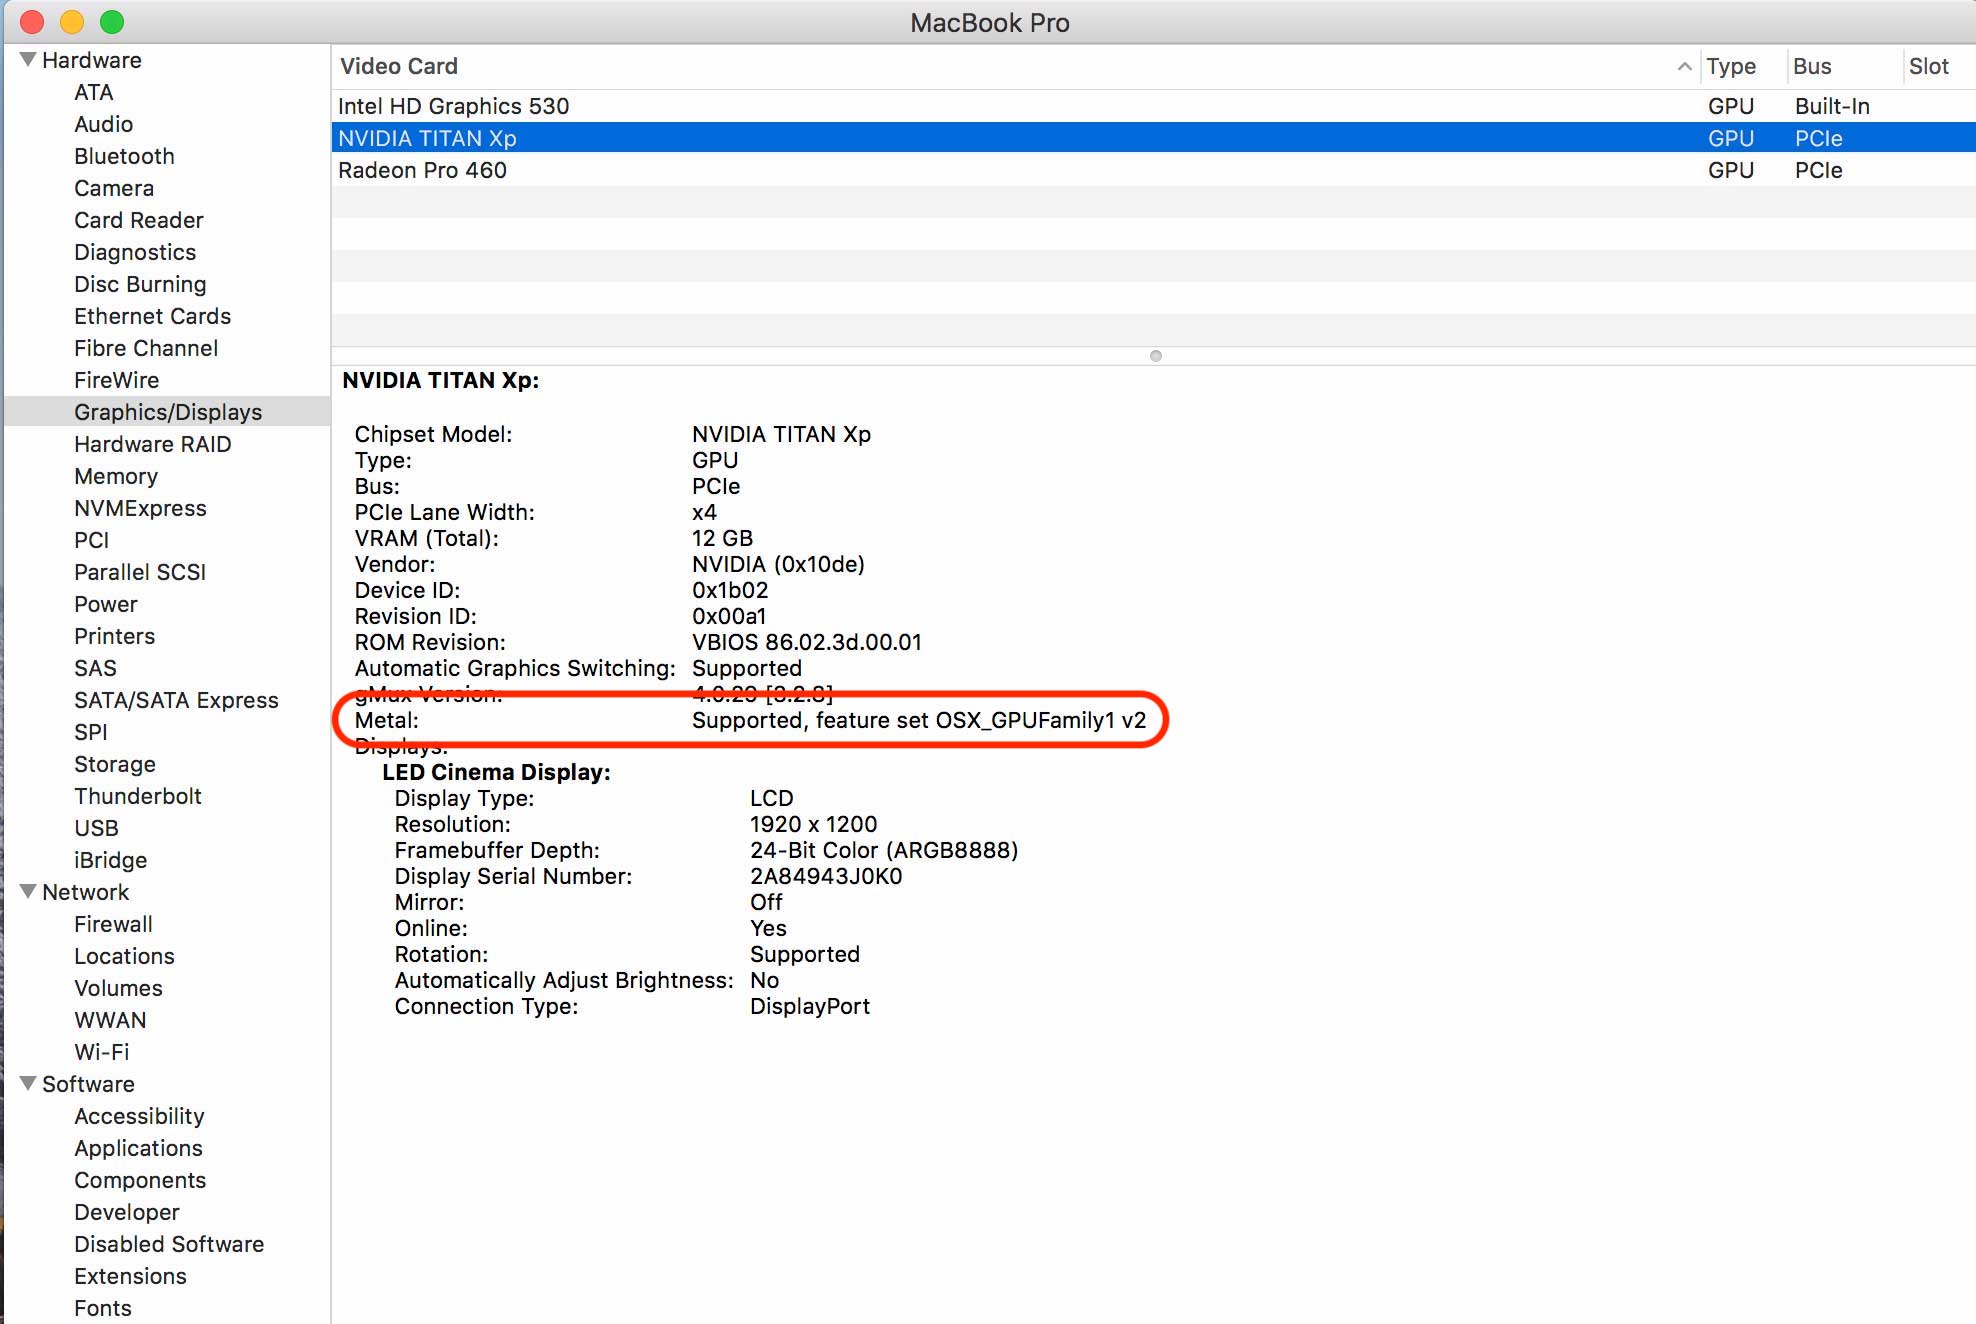Open ATA in the sidebar
The width and height of the screenshot is (1976, 1324).
coord(94,92)
